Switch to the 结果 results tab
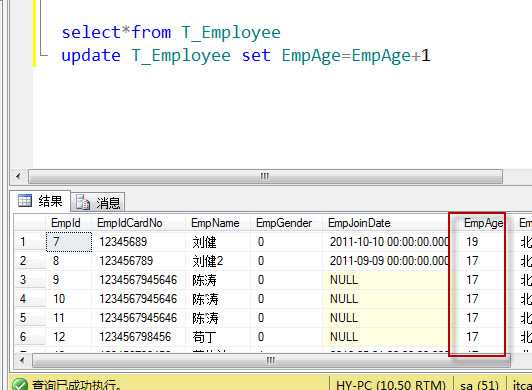This screenshot has width=532, height=390. coord(40,201)
